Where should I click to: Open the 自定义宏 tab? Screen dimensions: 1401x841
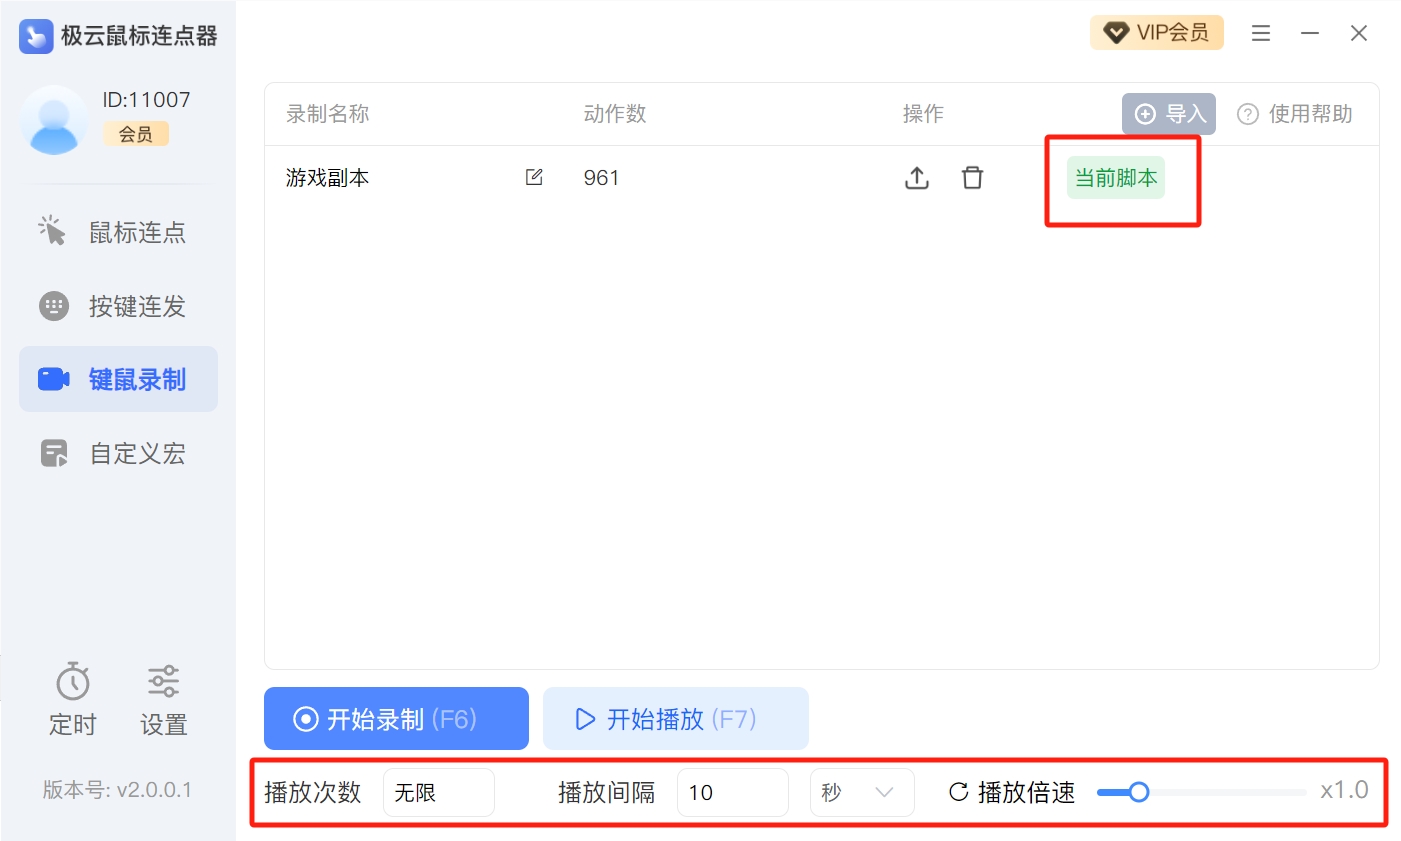tap(118, 453)
